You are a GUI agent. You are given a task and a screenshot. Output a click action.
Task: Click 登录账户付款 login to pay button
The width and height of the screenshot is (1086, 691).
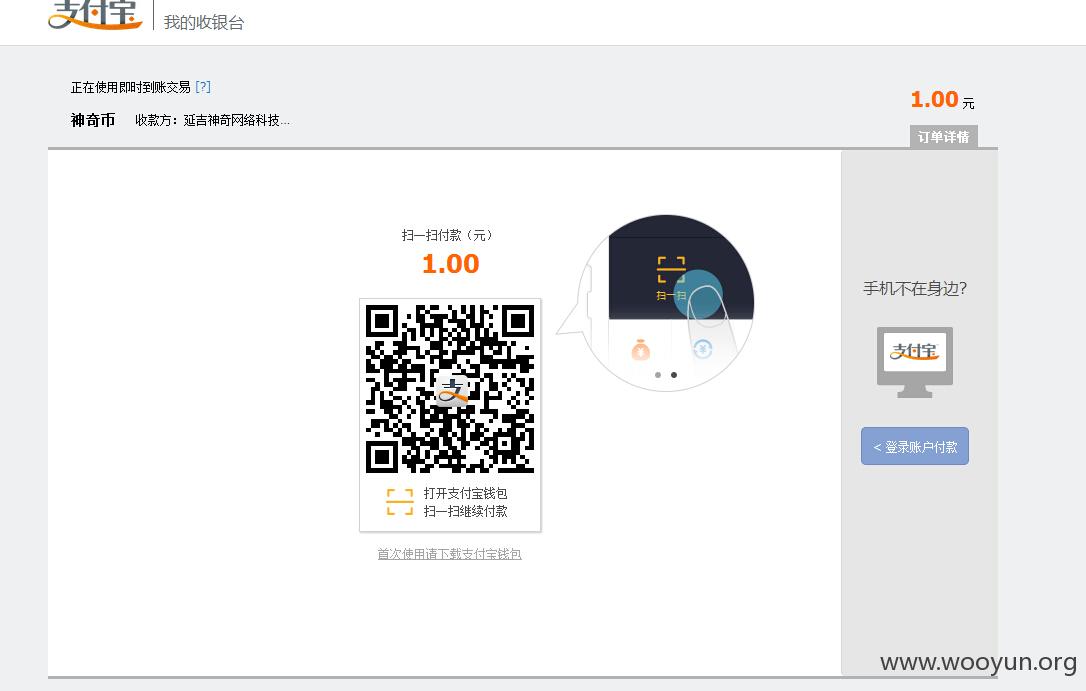(915, 447)
